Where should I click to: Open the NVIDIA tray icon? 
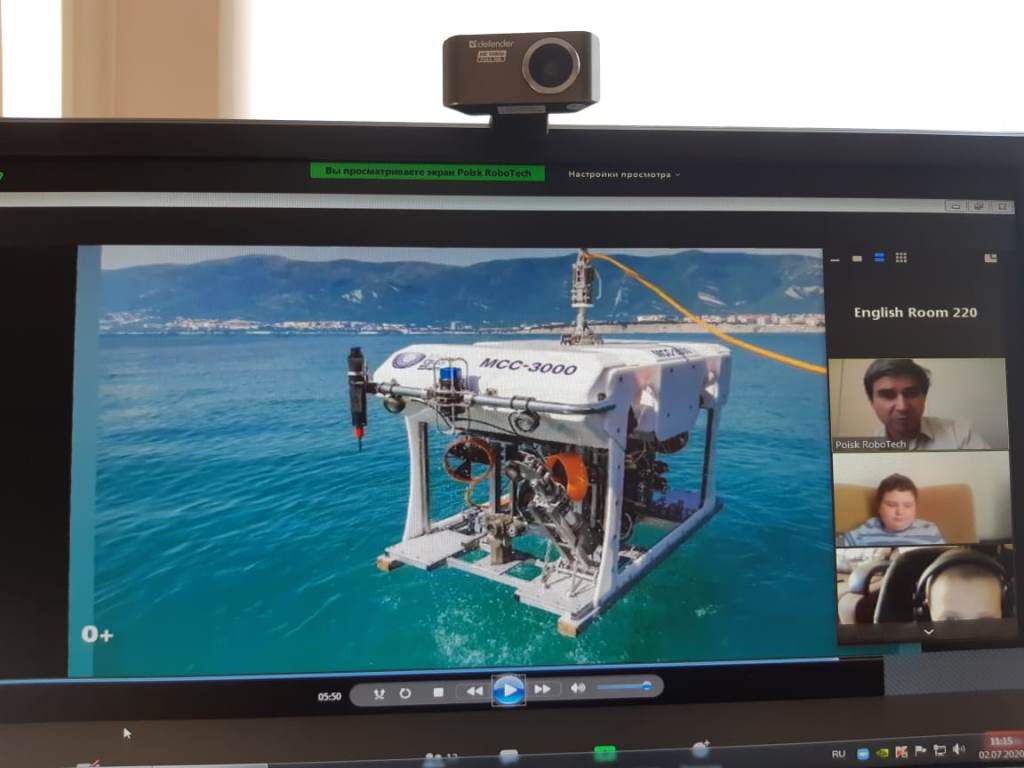[881, 753]
